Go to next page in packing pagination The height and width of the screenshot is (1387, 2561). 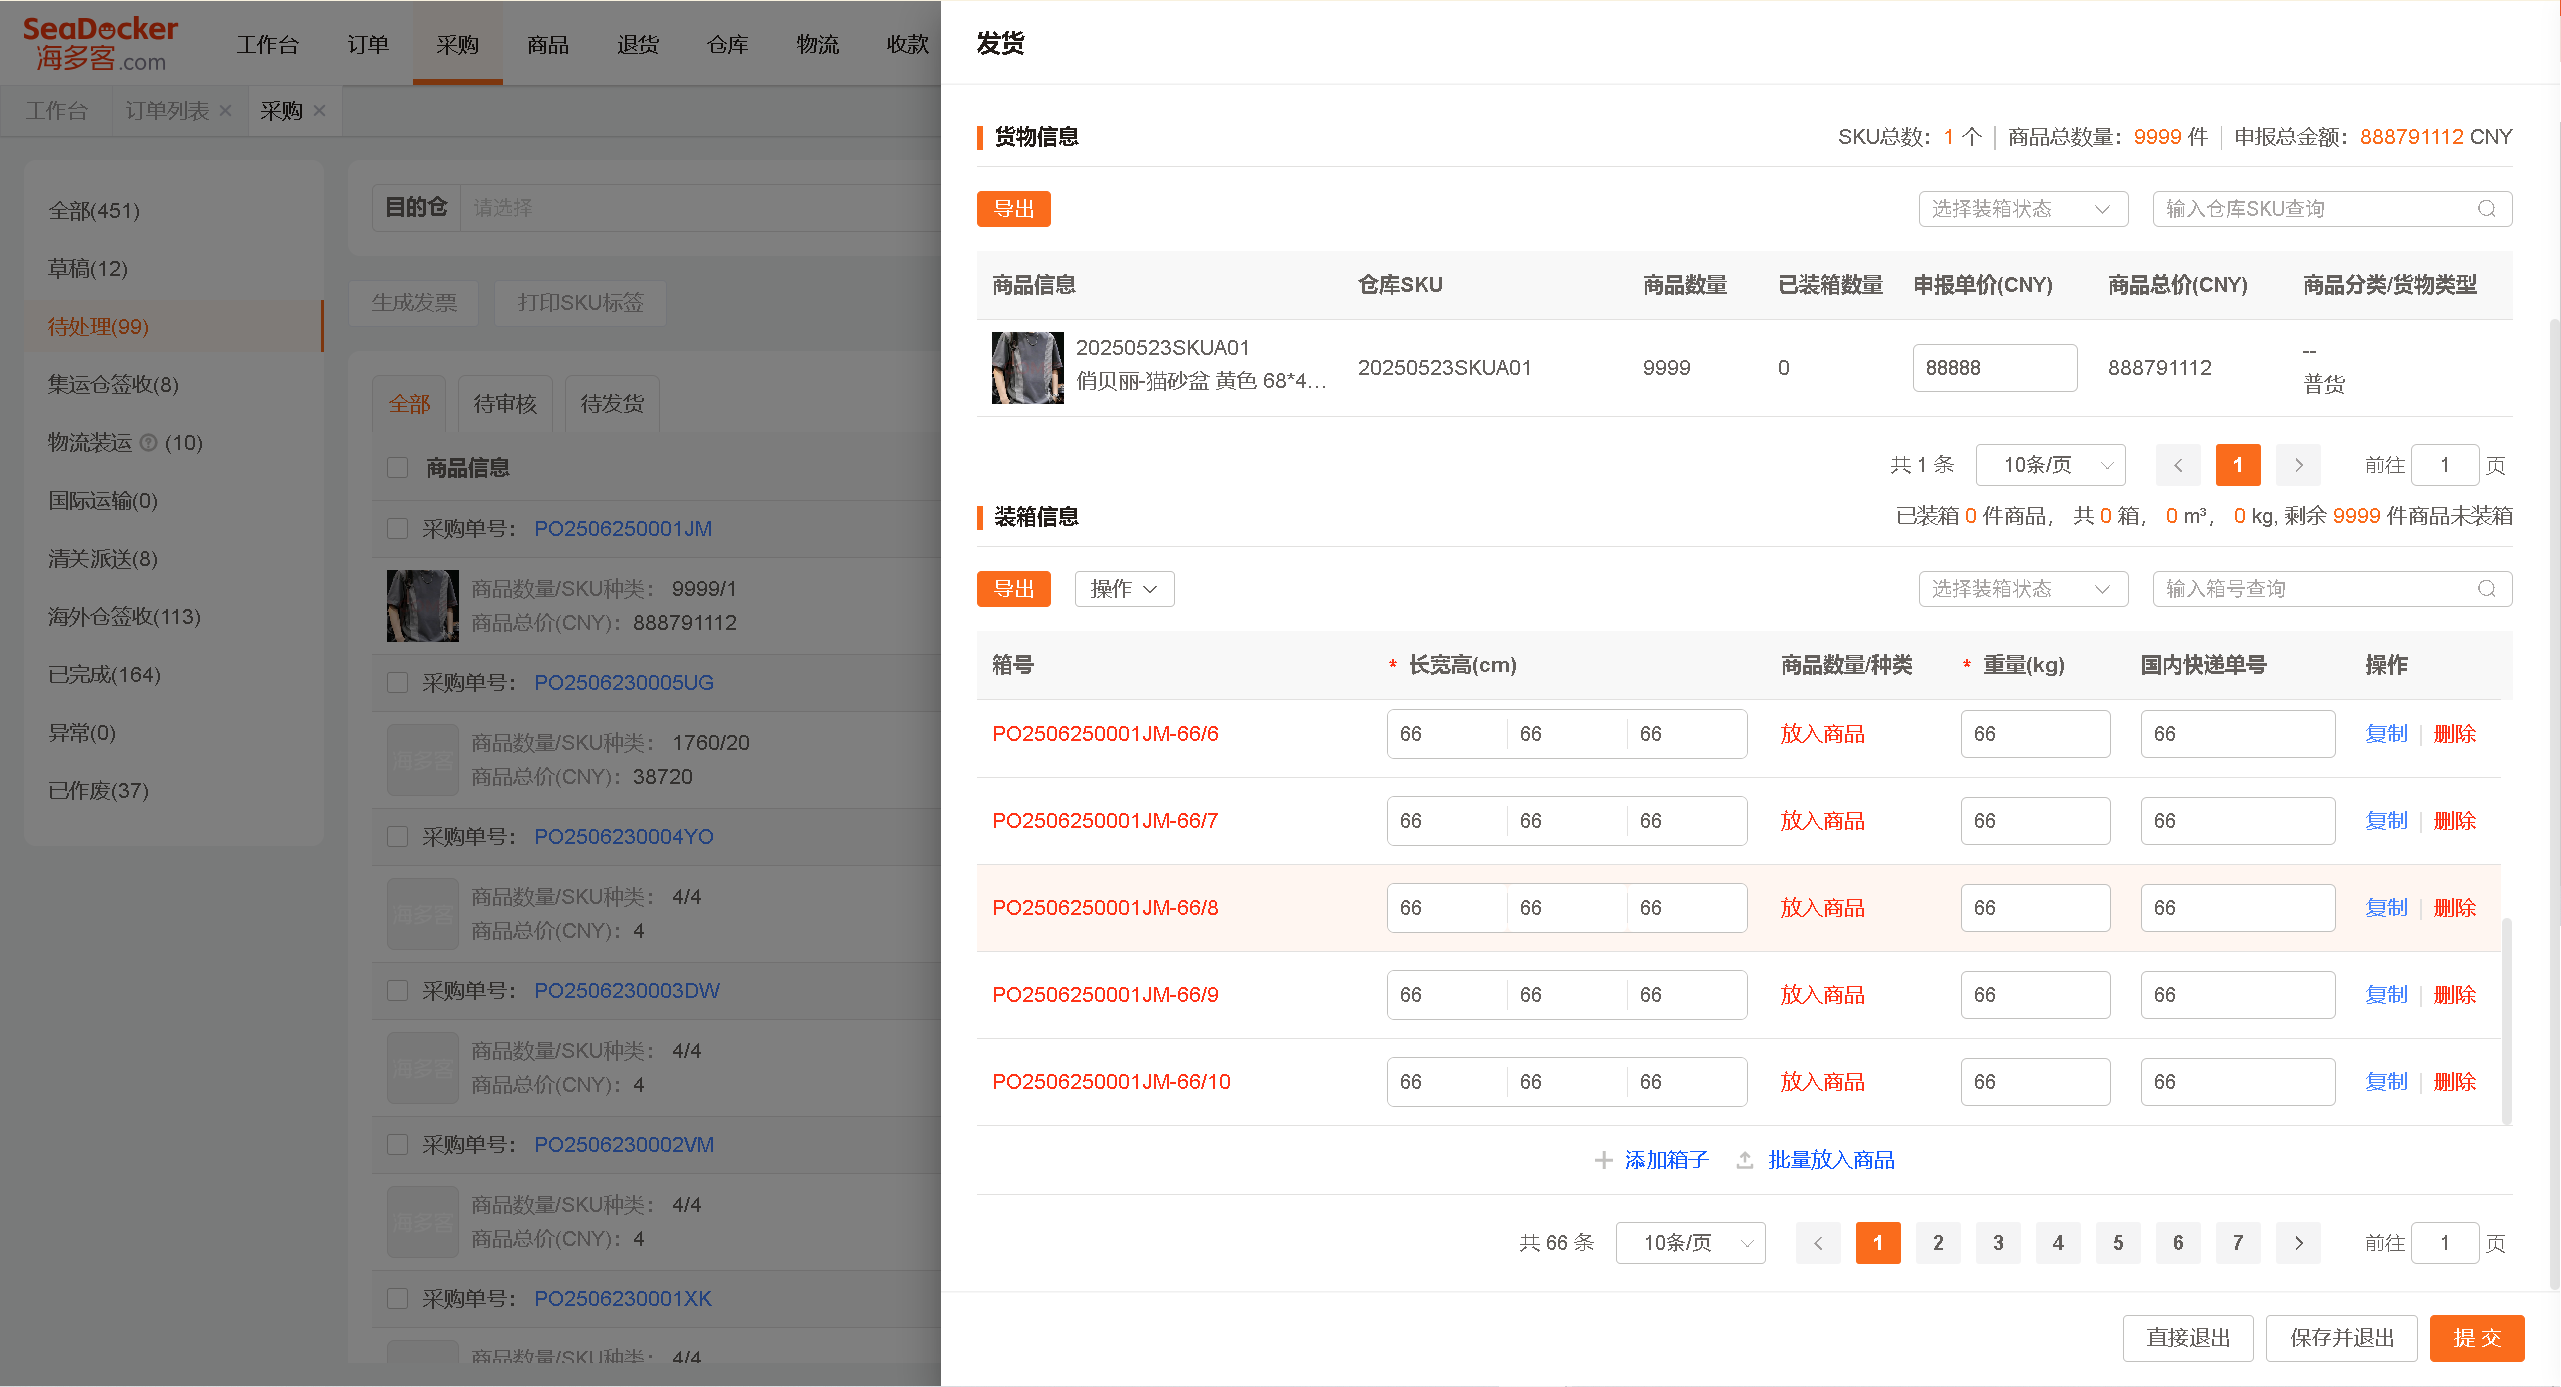2298,1243
